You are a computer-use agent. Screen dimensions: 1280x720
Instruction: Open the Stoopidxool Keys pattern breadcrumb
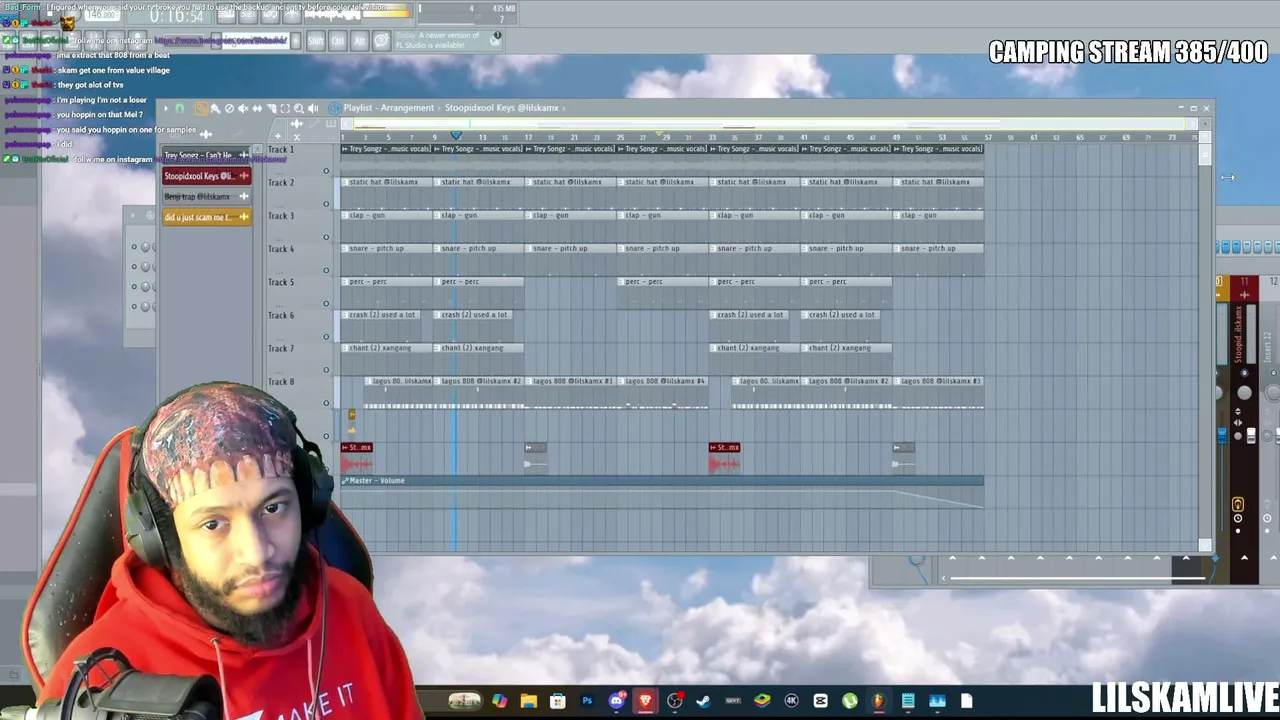click(x=502, y=108)
